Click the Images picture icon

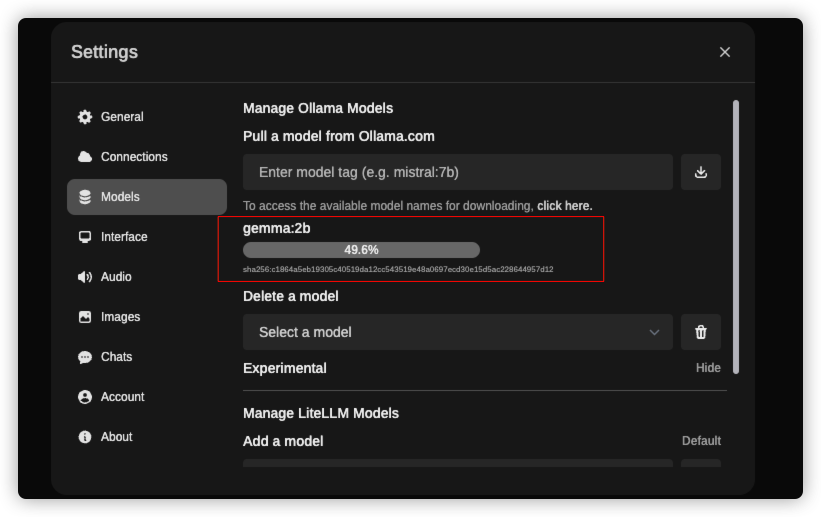[x=85, y=317]
